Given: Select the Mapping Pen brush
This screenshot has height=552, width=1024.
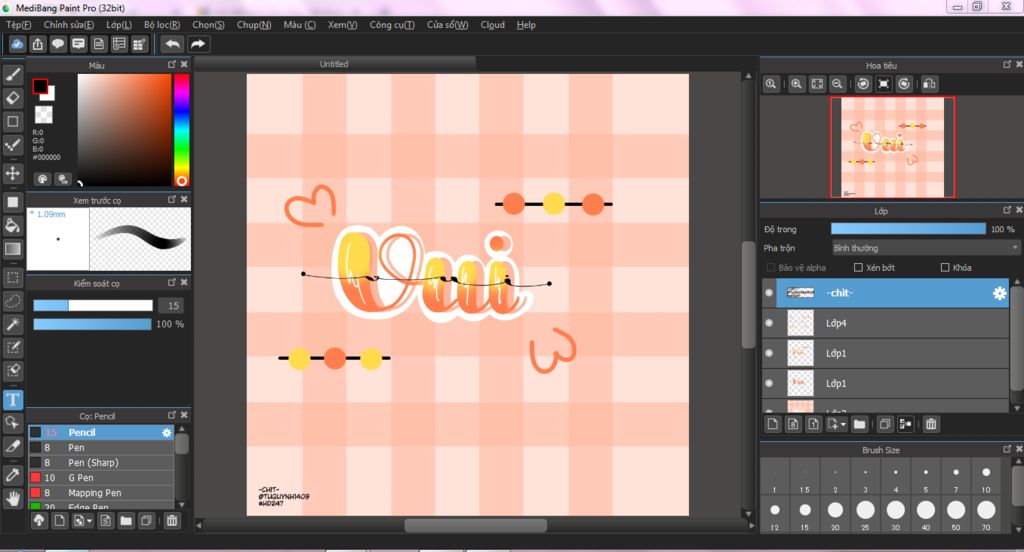Looking at the screenshot, I should [x=101, y=493].
